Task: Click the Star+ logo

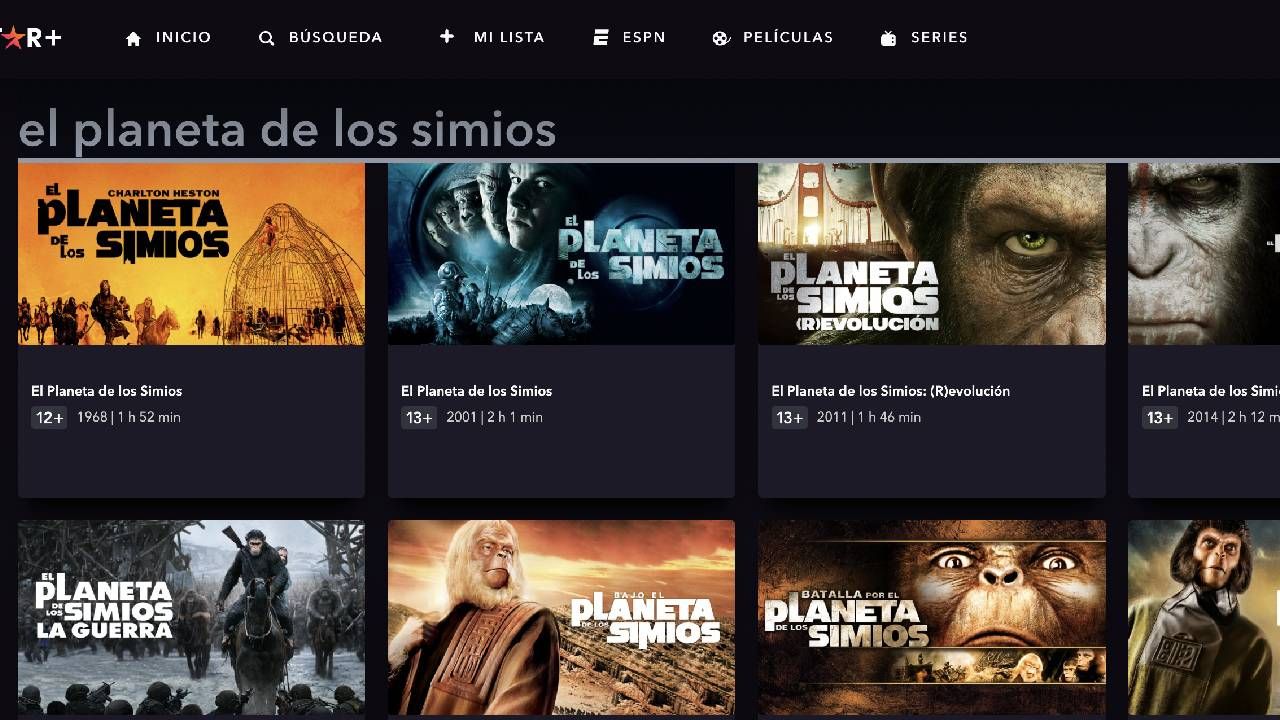Action: point(31,38)
